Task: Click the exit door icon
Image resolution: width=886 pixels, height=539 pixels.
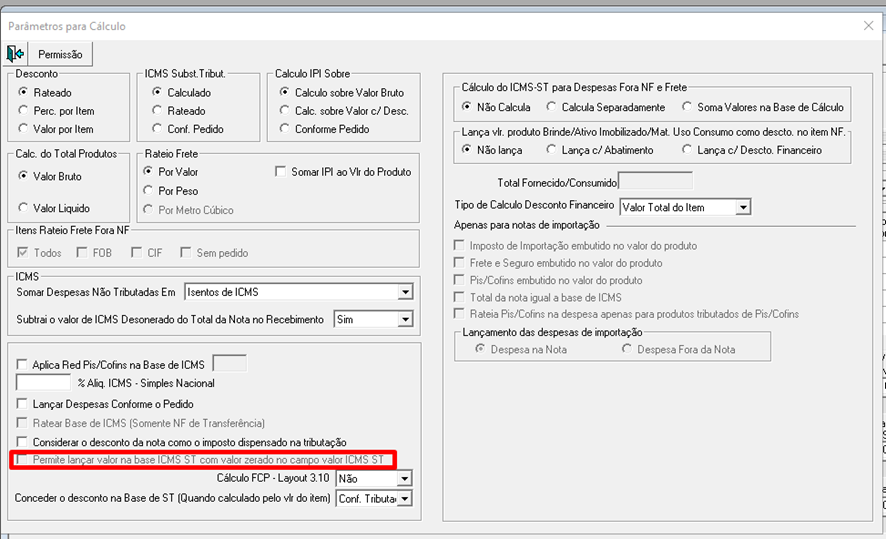Action: (15, 54)
